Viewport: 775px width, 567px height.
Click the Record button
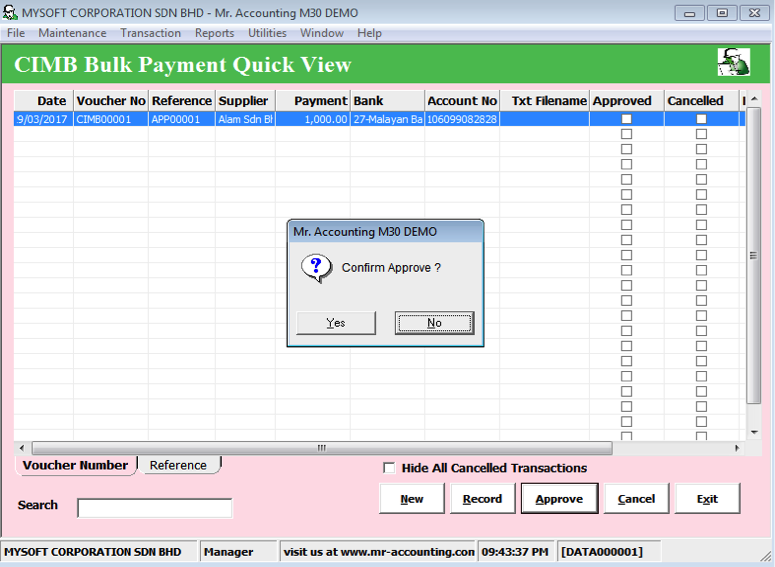tap(482, 499)
